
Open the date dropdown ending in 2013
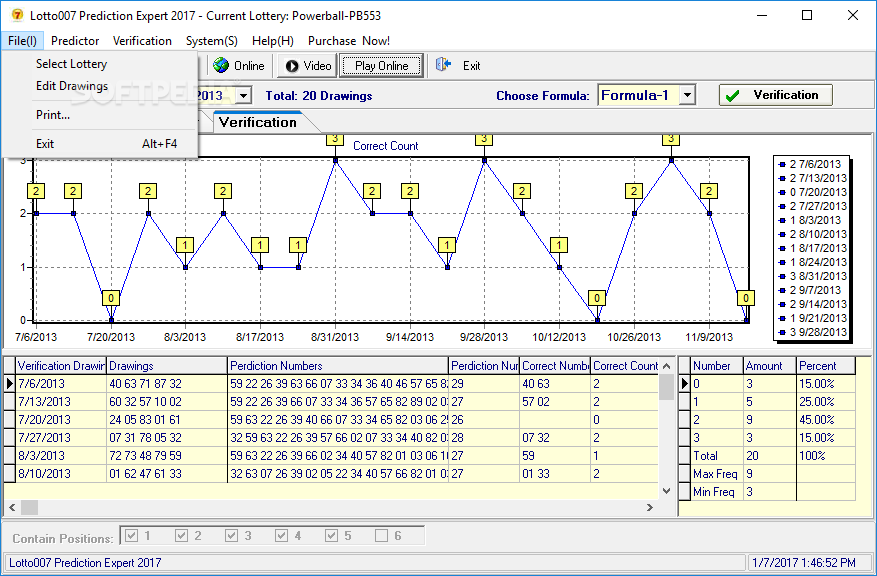pos(243,96)
